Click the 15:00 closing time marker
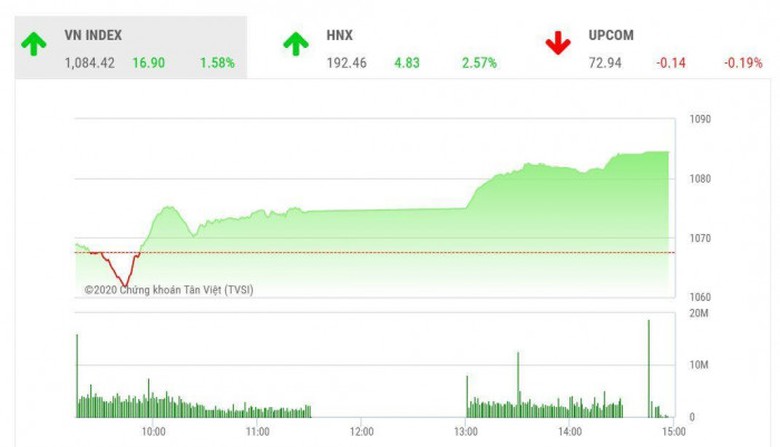This screenshot has width=780, height=447. click(x=674, y=431)
